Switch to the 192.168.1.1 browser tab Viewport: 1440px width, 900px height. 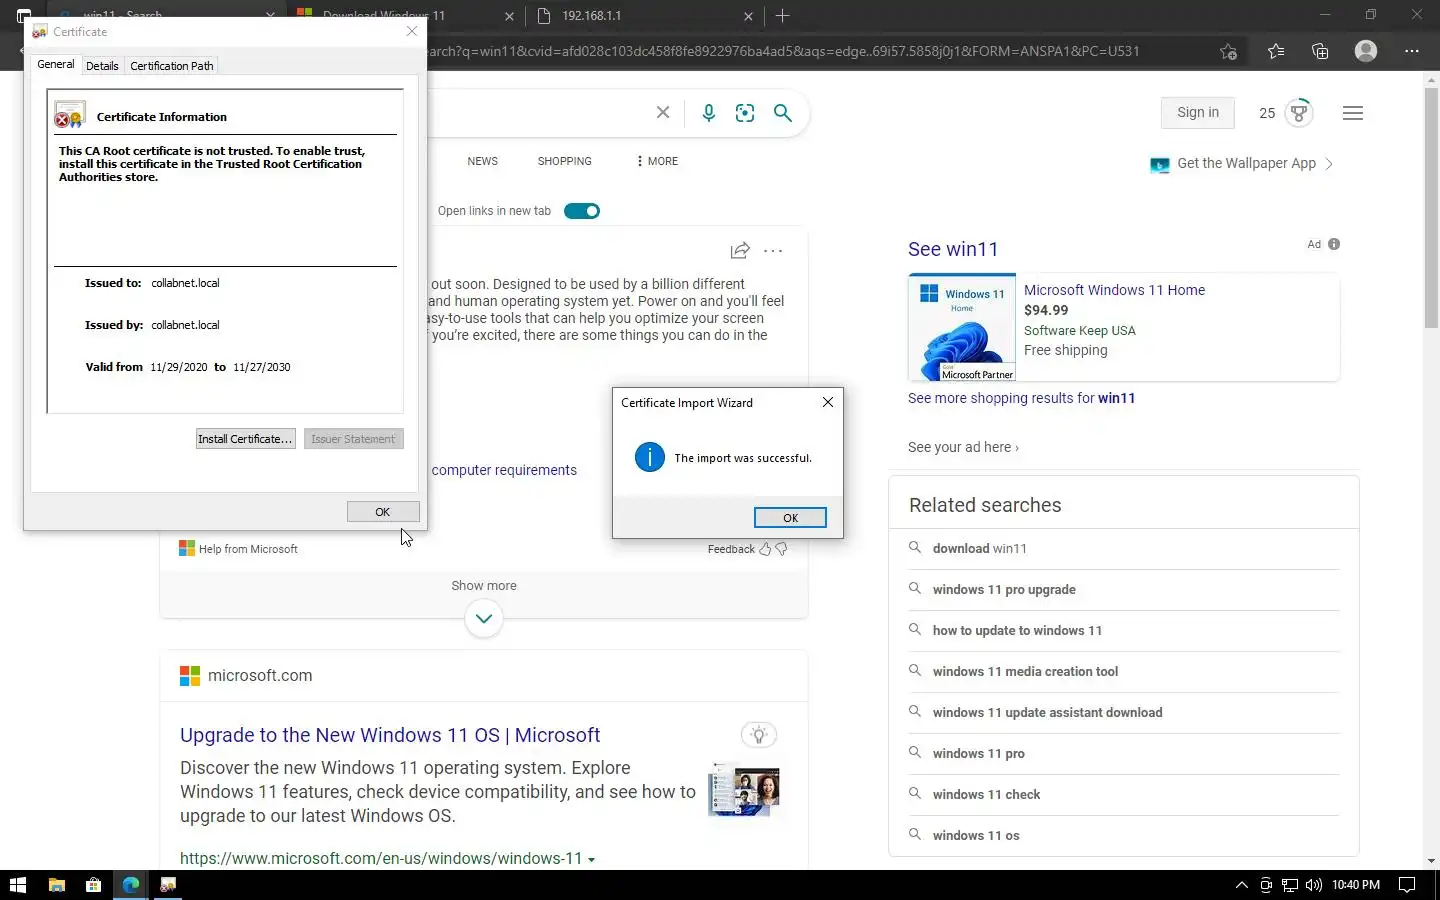(643, 15)
